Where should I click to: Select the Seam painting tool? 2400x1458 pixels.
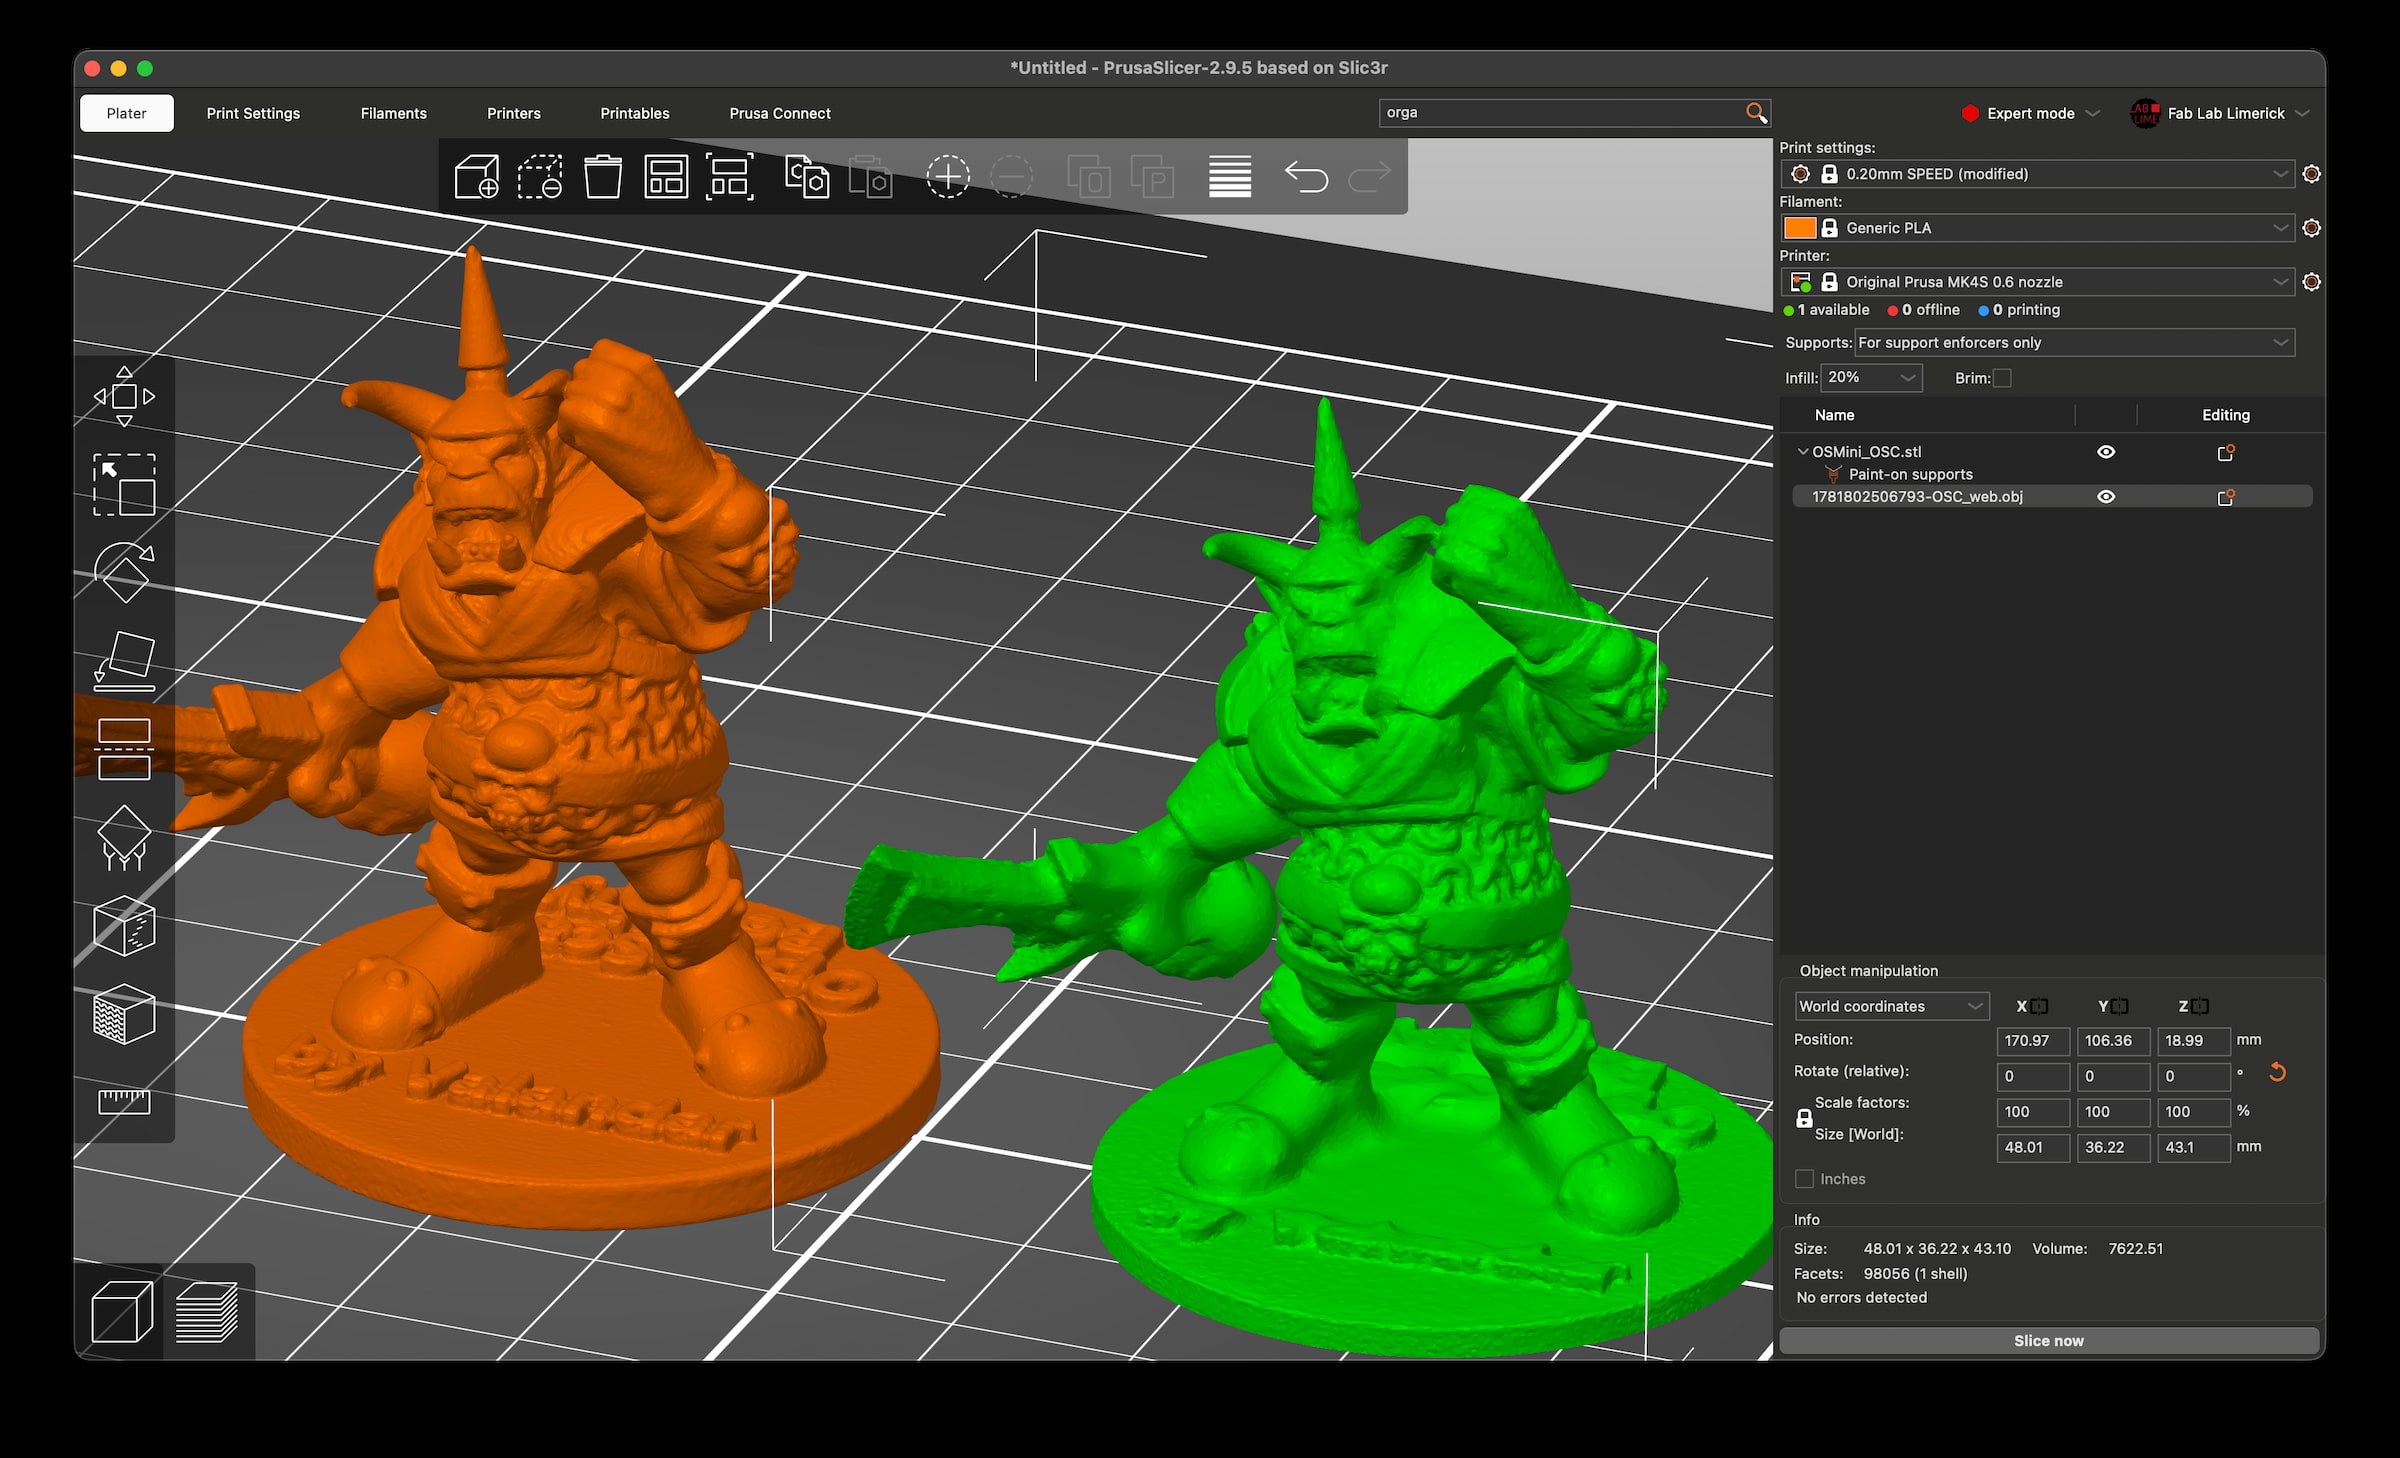[124, 926]
